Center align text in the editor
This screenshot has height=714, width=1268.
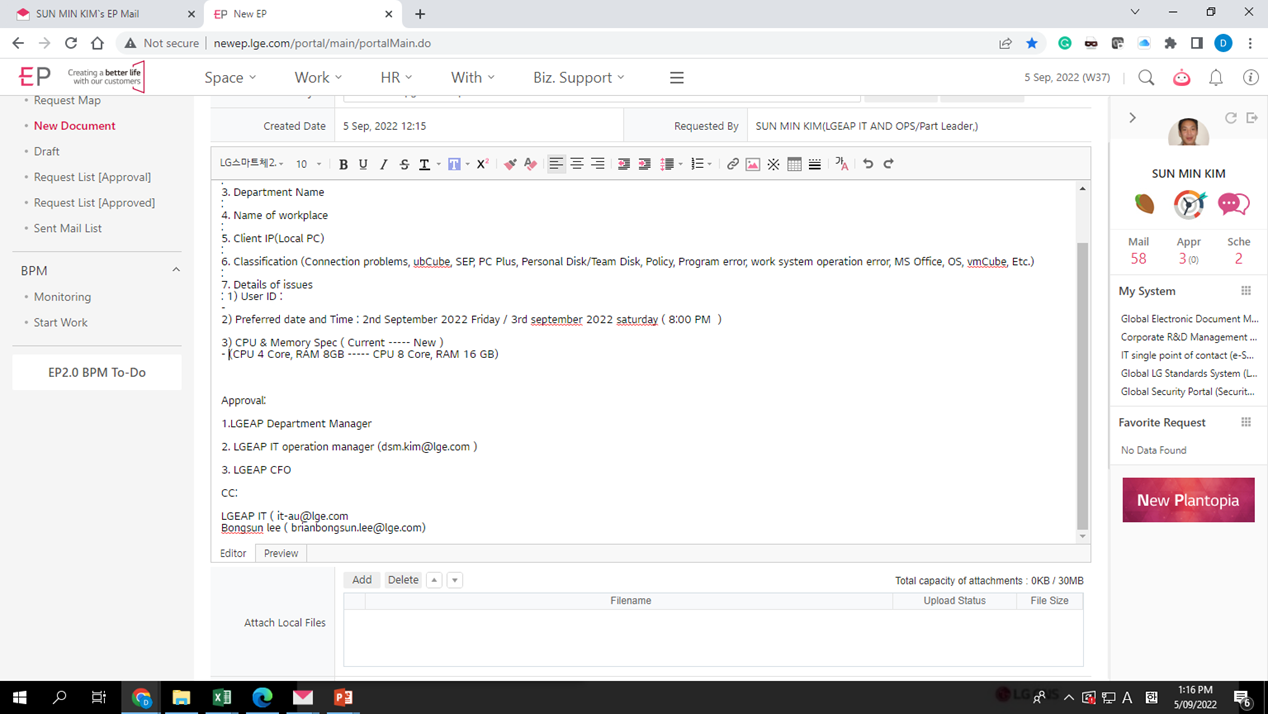click(577, 164)
